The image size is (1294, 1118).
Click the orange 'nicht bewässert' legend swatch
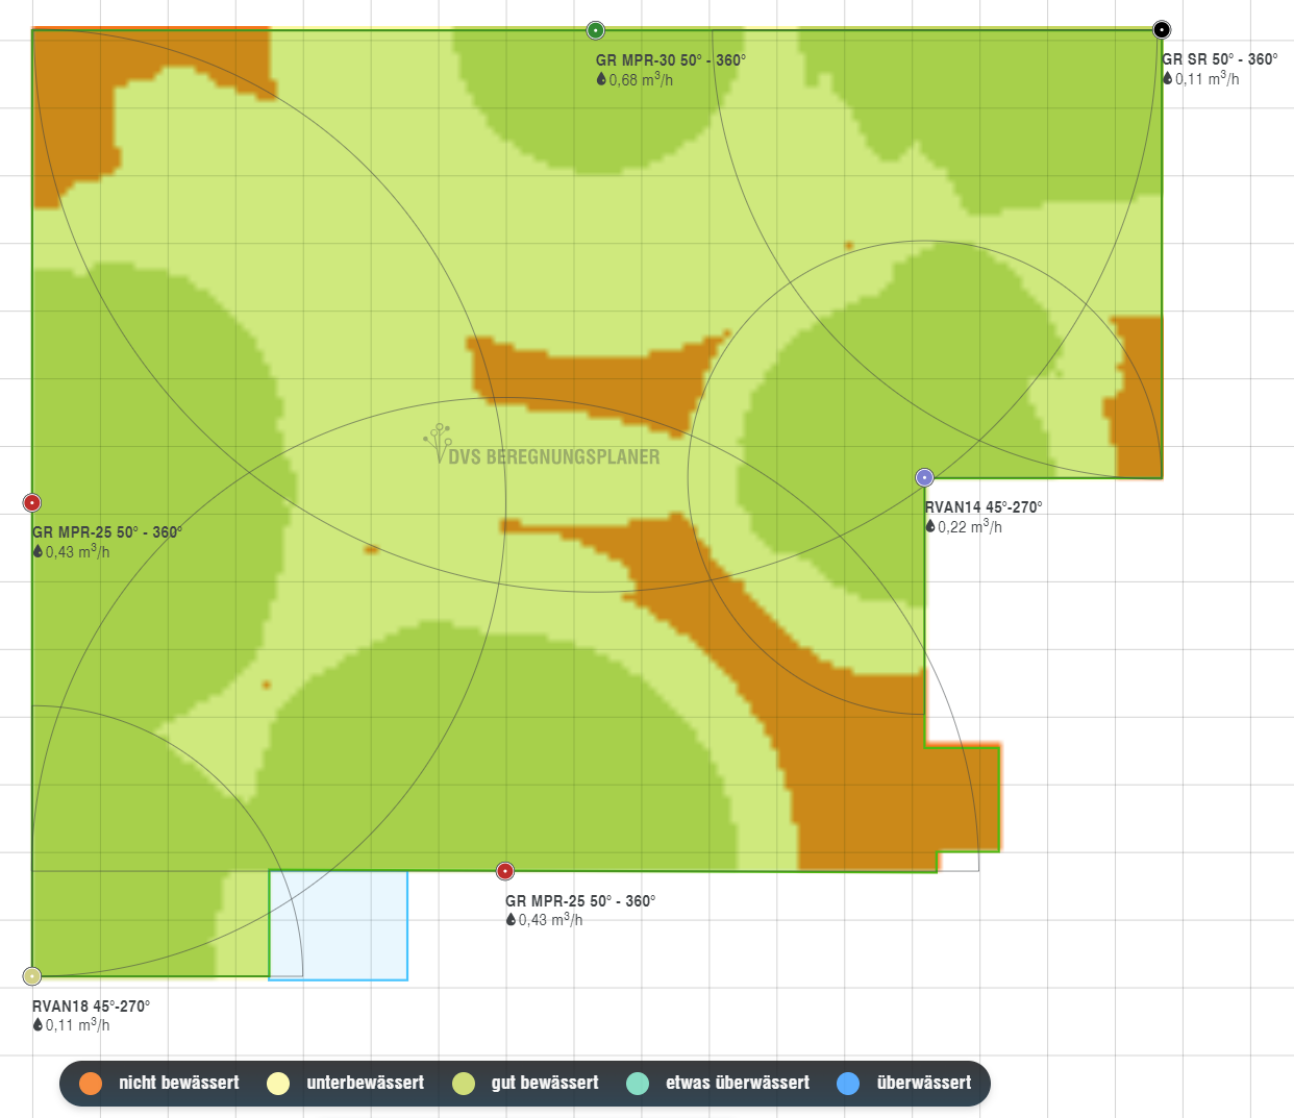[91, 1083]
